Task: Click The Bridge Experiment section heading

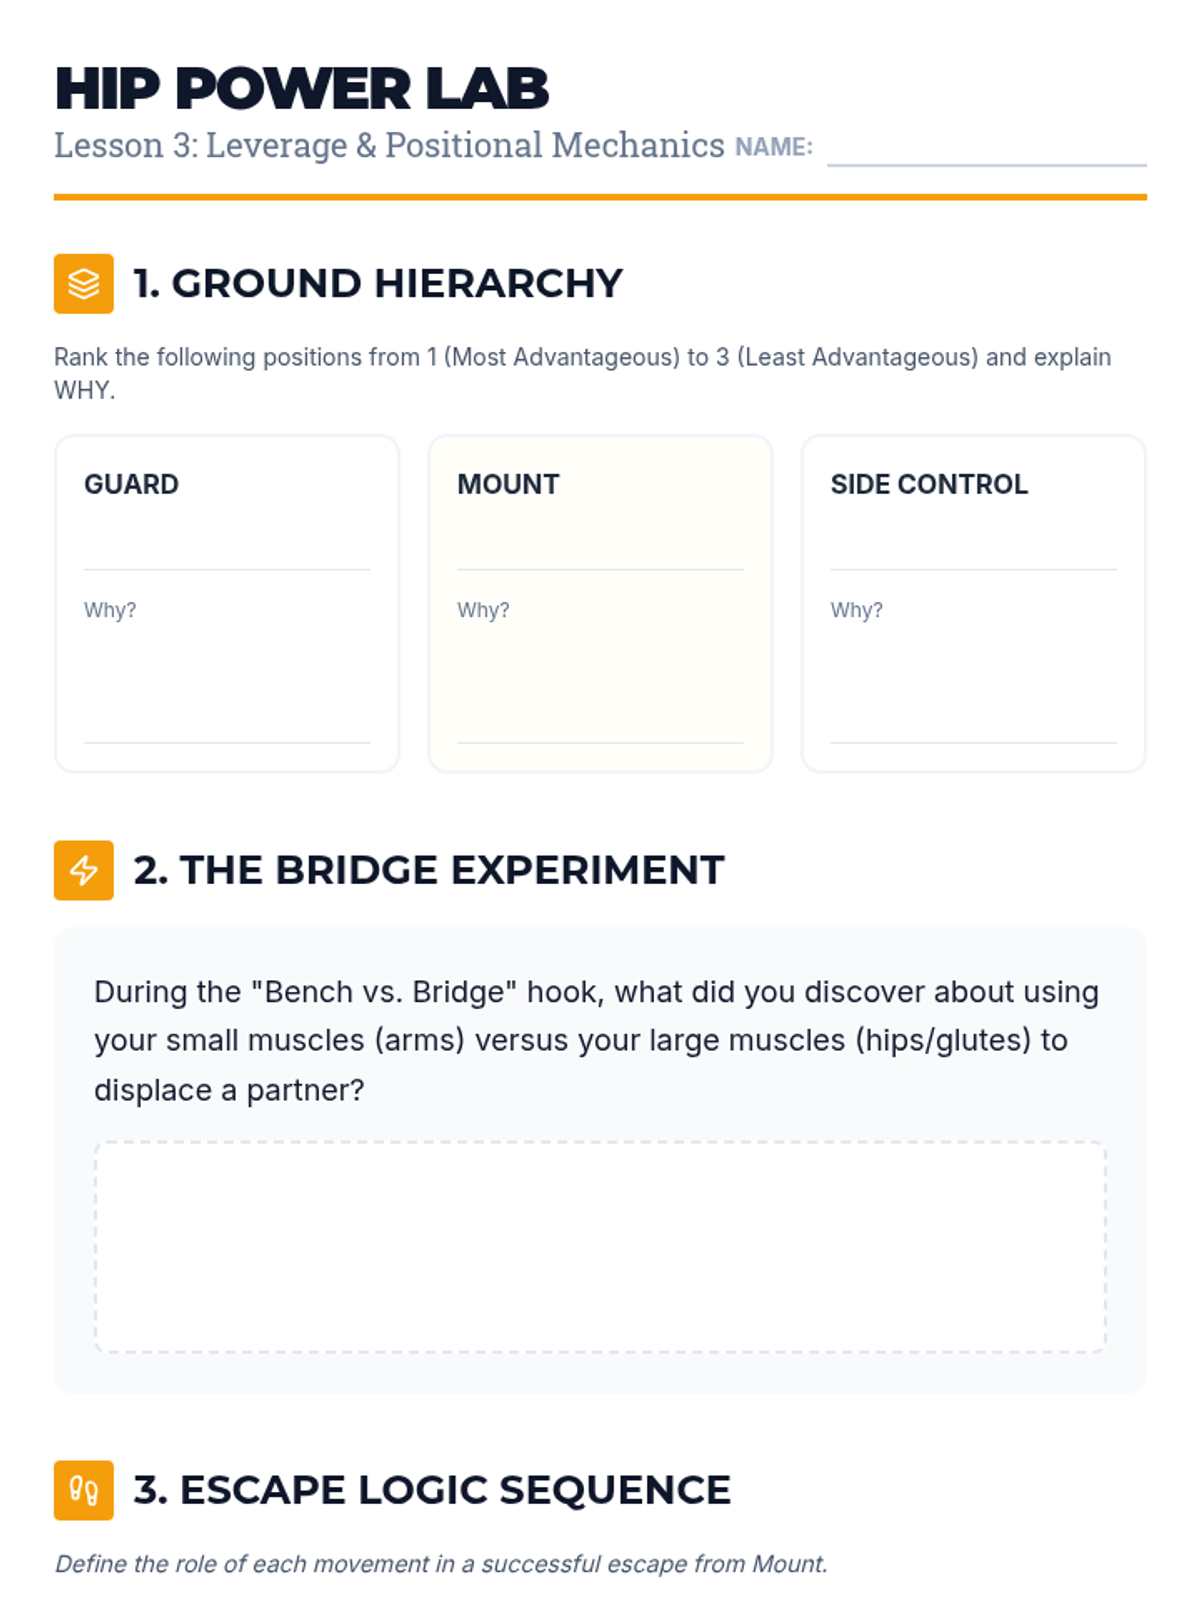Action: (429, 870)
